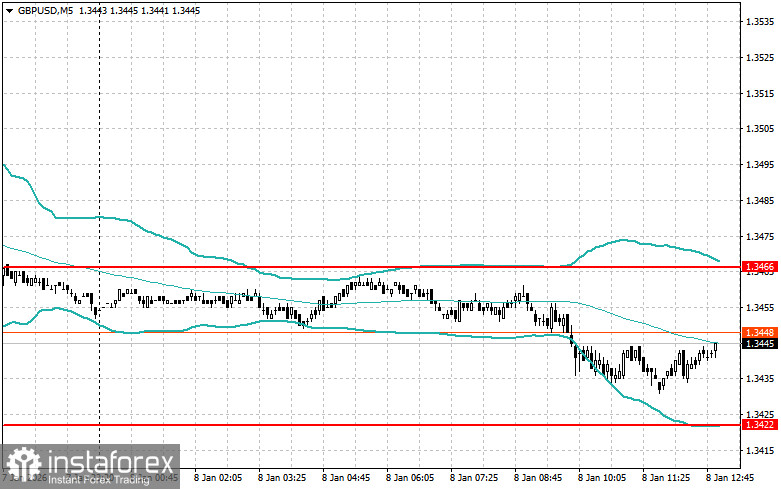Click the GBPUSD,M5 chart title

[x=44, y=10]
